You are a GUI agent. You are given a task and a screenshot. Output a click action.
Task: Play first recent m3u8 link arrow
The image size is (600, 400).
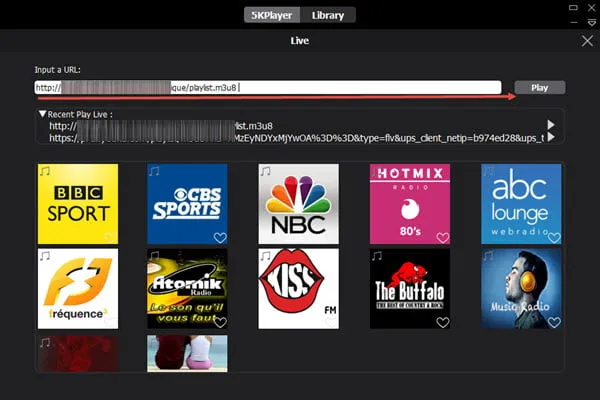[x=550, y=126]
